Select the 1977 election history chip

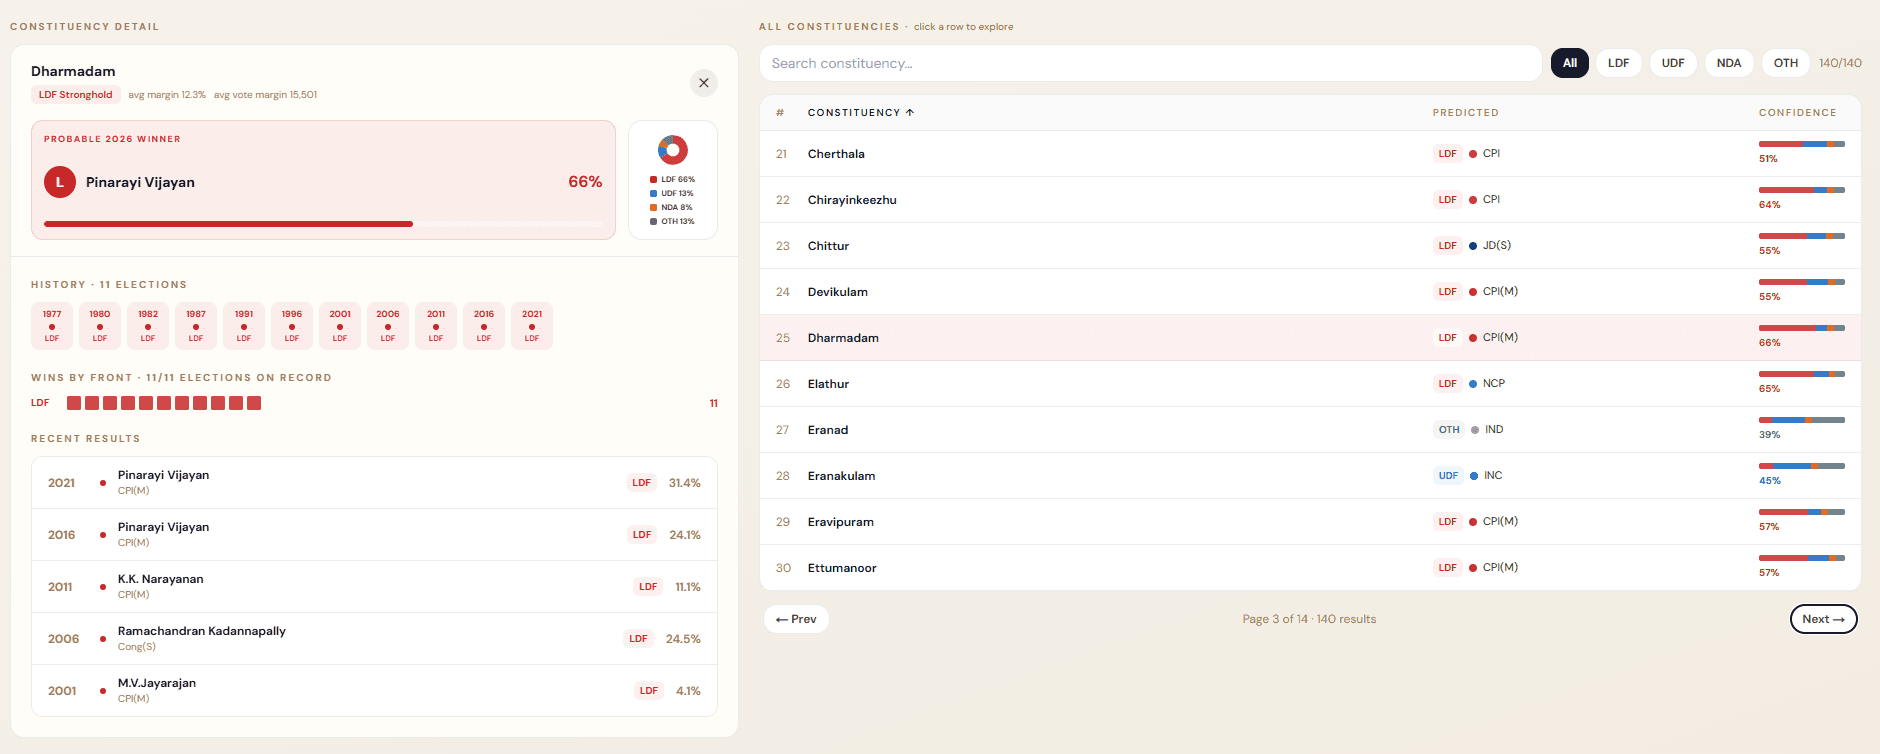tap(52, 326)
